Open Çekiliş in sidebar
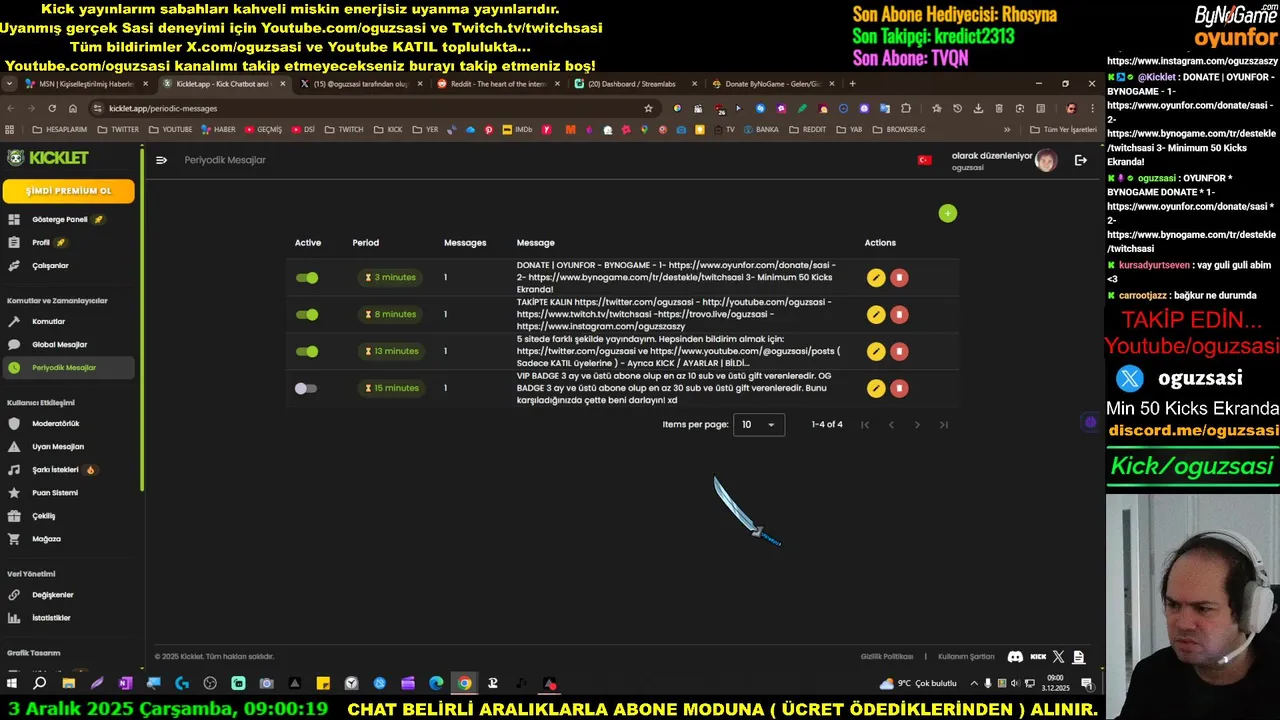 pos(68,516)
